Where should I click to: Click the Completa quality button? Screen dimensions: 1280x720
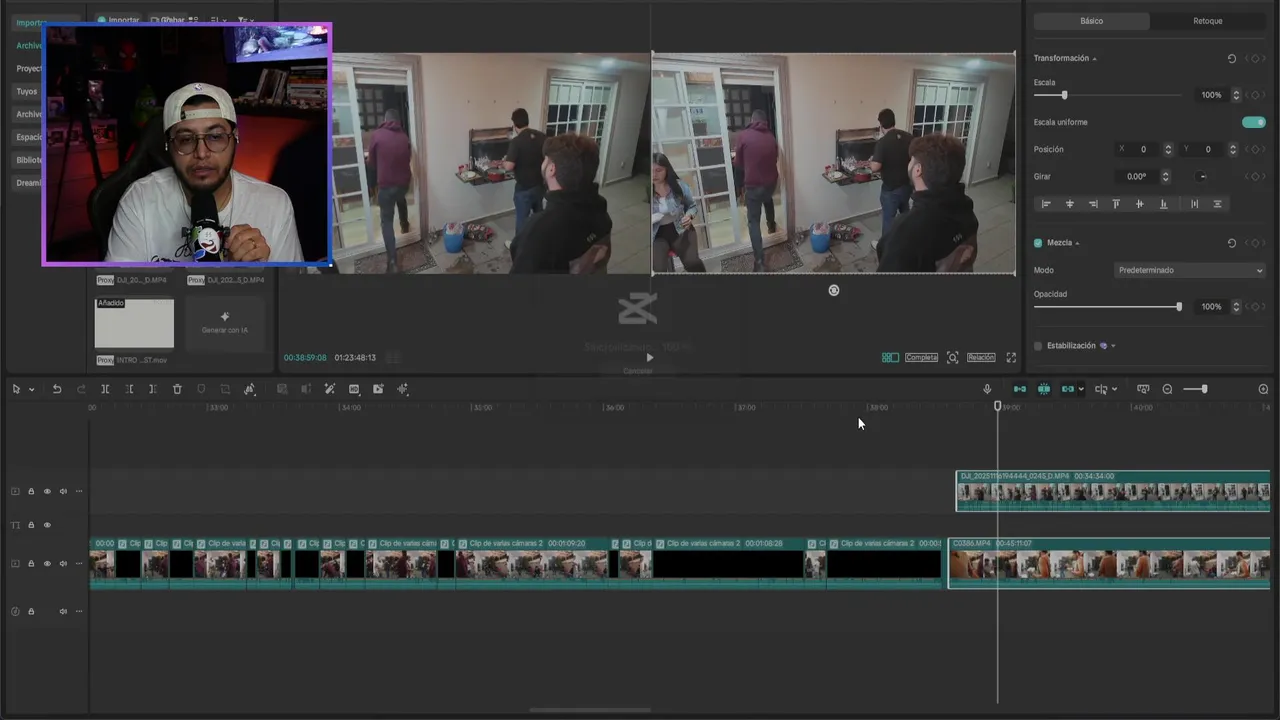(x=922, y=357)
